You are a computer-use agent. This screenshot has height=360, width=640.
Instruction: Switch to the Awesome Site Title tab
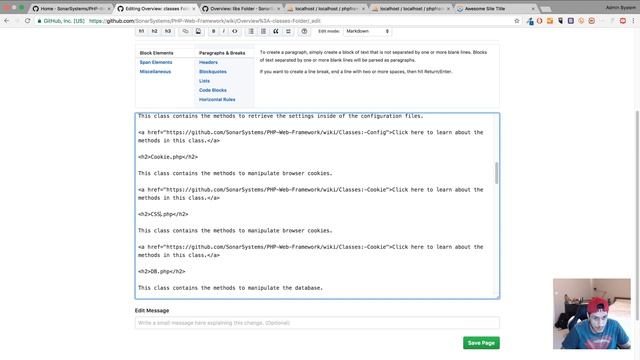[x=496, y=9]
